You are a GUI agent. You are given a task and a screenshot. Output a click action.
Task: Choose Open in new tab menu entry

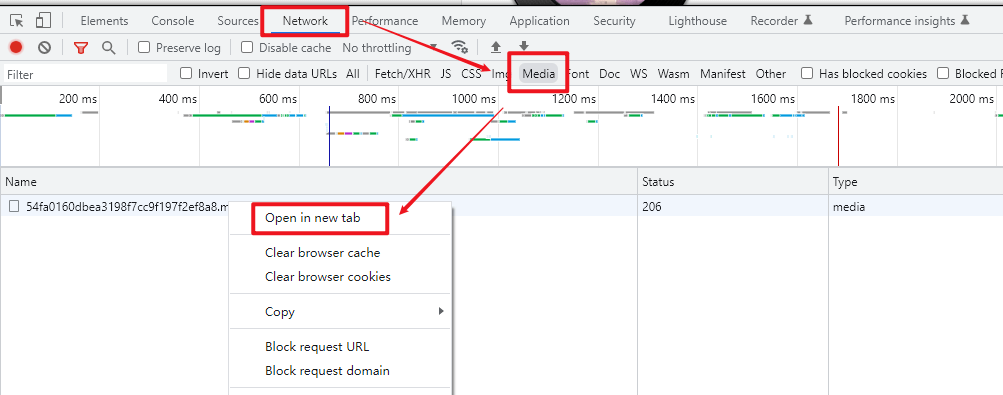313,218
